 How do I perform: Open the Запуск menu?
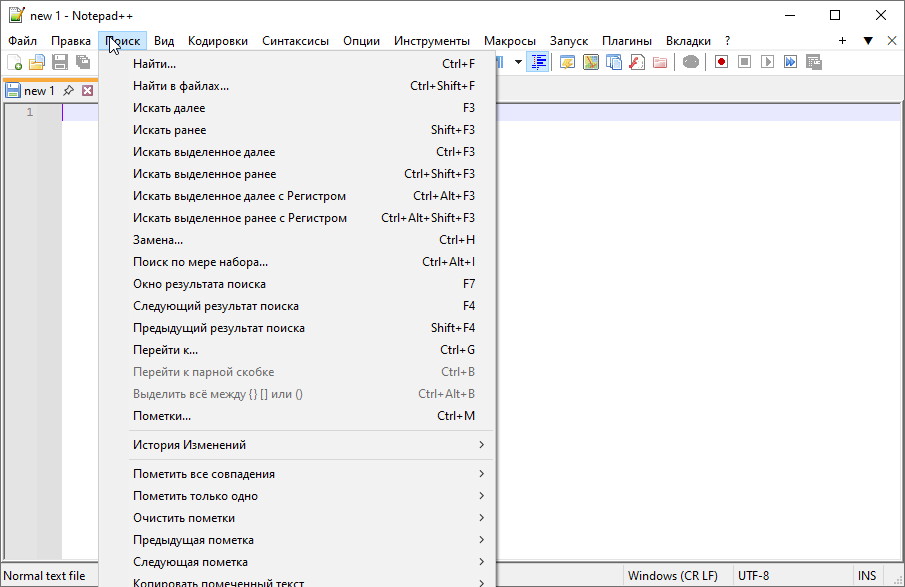[x=569, y=41]
